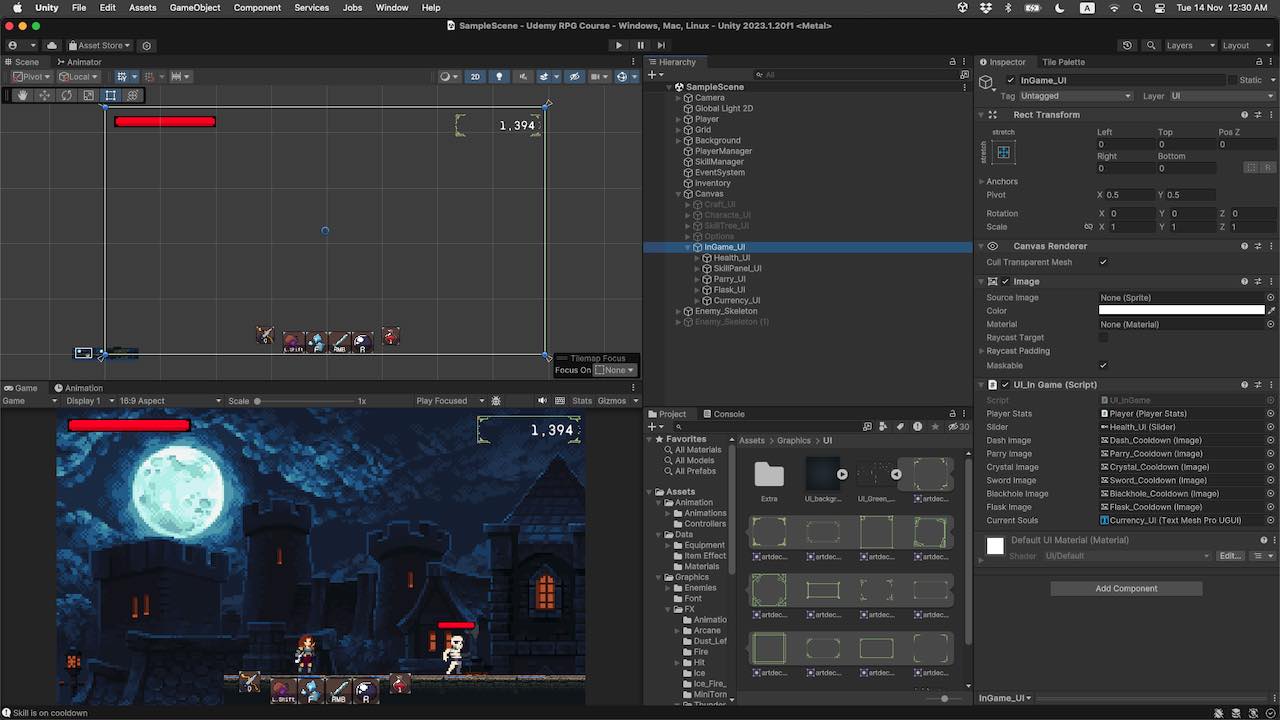Open the Window menu
Viewport: 1280px width, 720px height.
pos(392,7)
